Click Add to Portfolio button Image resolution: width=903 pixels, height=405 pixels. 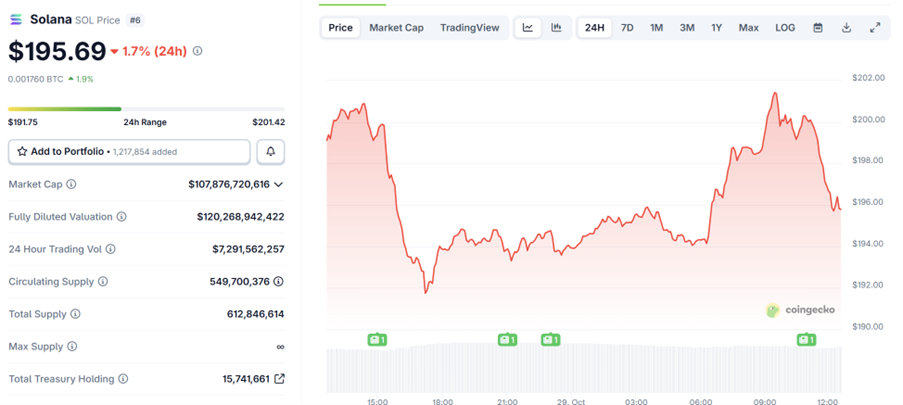pyautogui.click(x=129, y=151)
